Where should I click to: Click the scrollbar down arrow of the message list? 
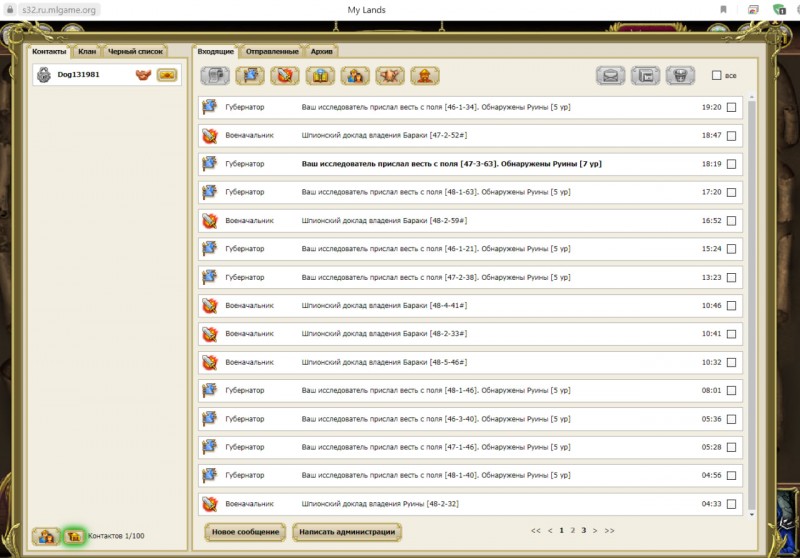pyautogui.click(x=752, y=515)
